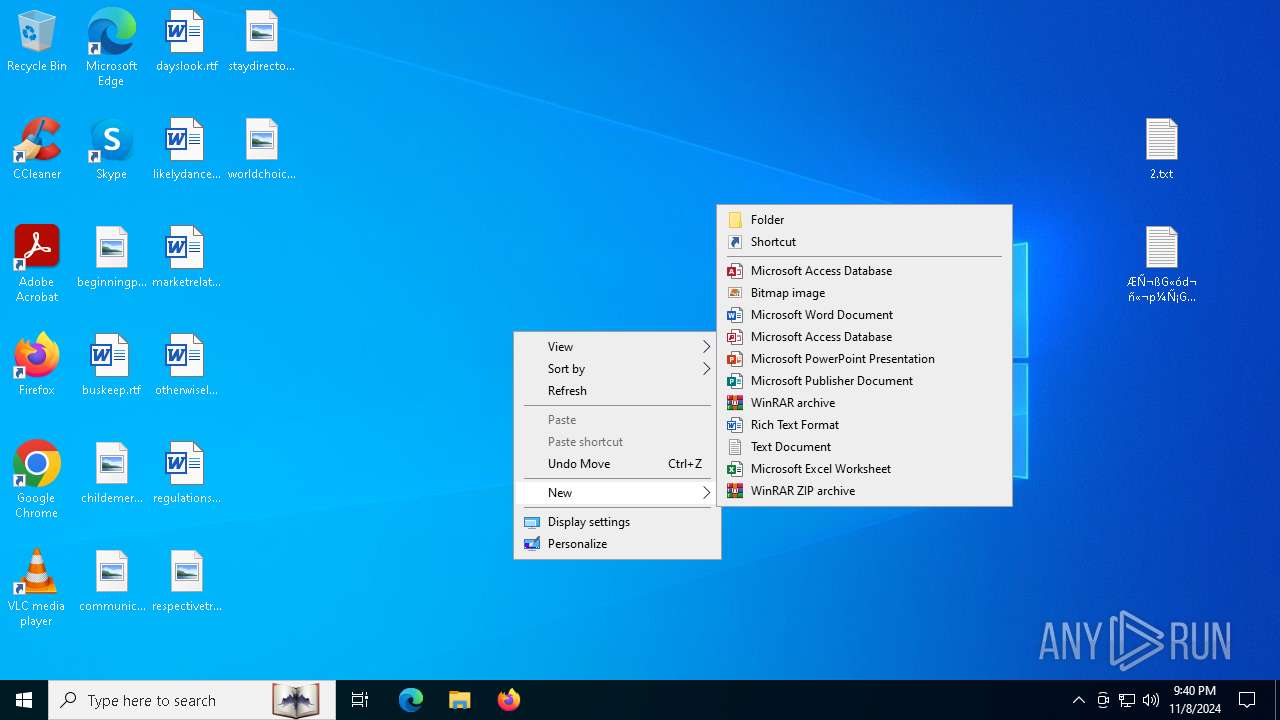Select buskeep.rtf file icon
The width and height of the screenshot is (1280, 720).
pyautogui.click(x=111, y=366)
